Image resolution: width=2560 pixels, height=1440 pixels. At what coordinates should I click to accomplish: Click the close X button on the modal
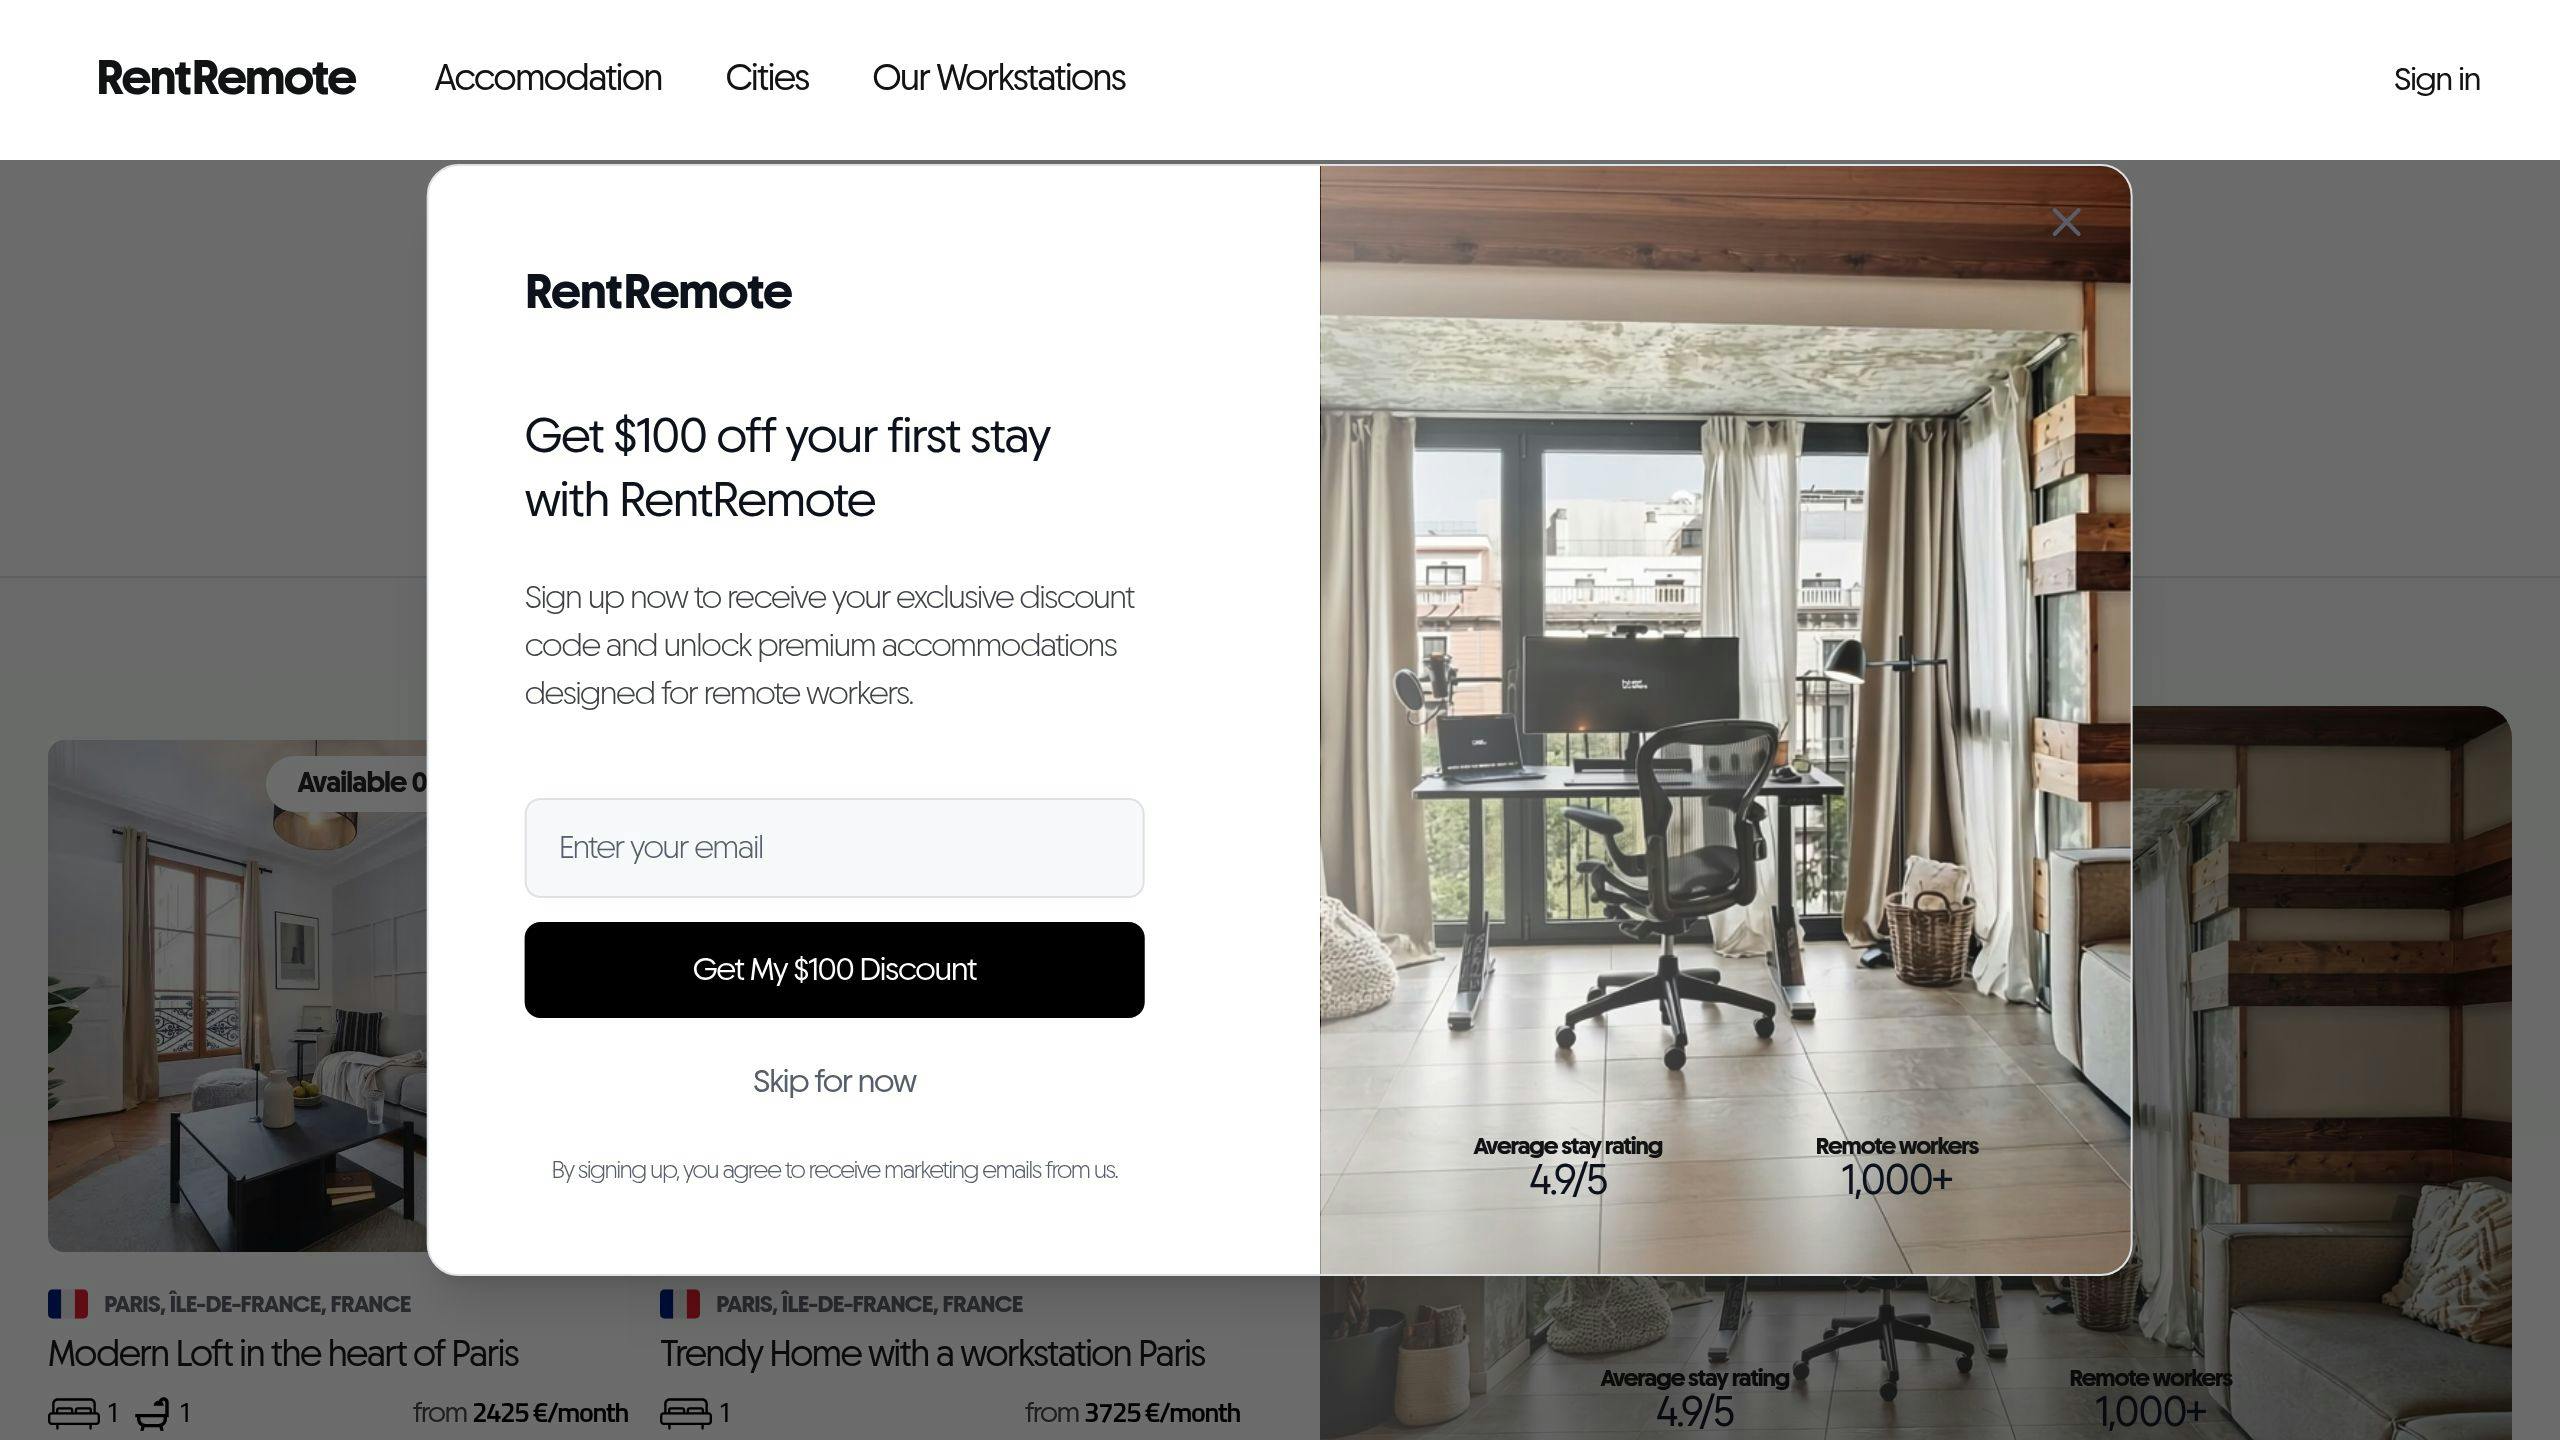tap(2066, 222)
